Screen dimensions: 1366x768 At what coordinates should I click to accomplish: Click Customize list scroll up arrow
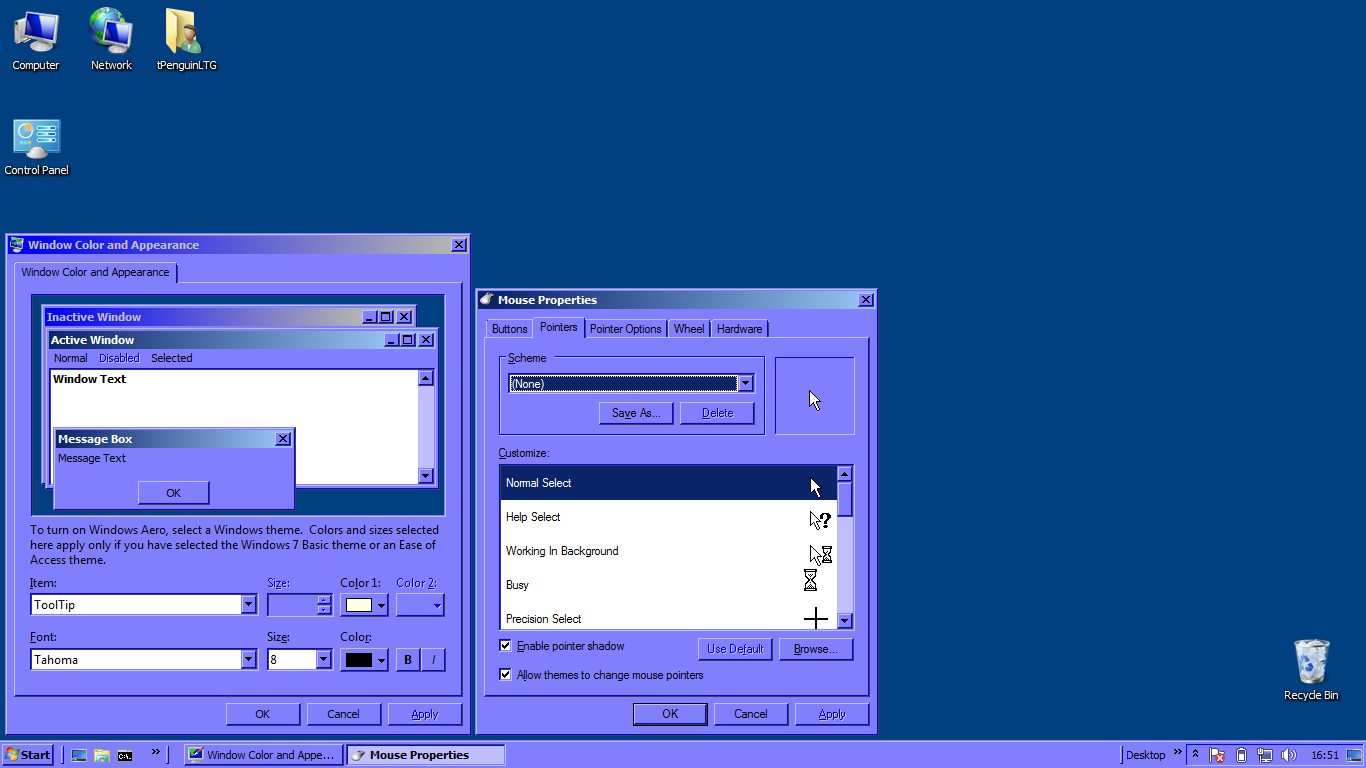tap(844, 474)
